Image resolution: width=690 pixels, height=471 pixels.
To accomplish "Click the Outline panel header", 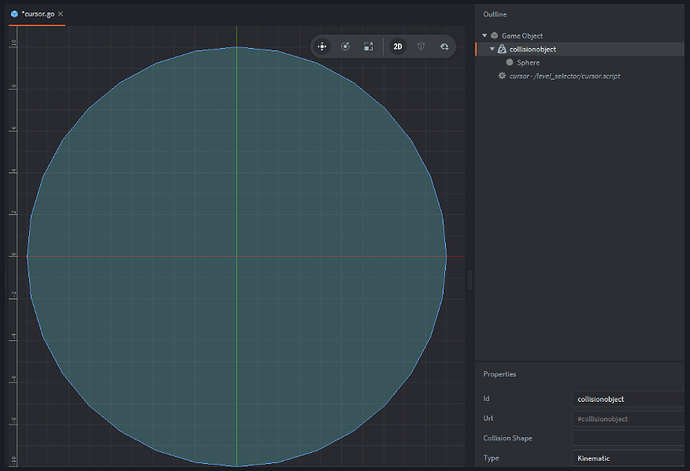I will click(495, 15).
